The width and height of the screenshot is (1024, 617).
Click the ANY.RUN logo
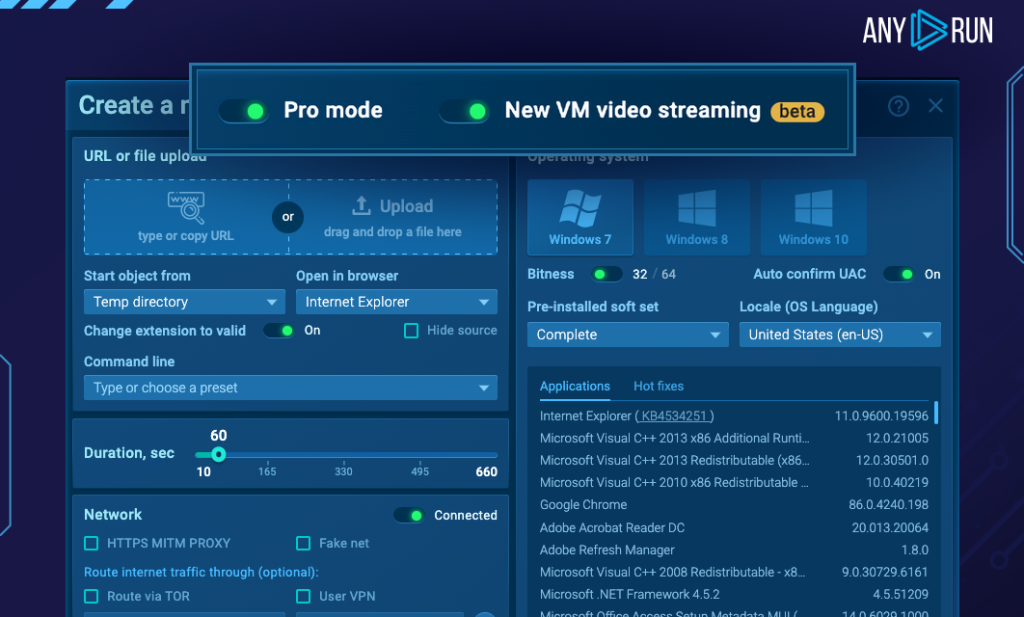point(927,29)
